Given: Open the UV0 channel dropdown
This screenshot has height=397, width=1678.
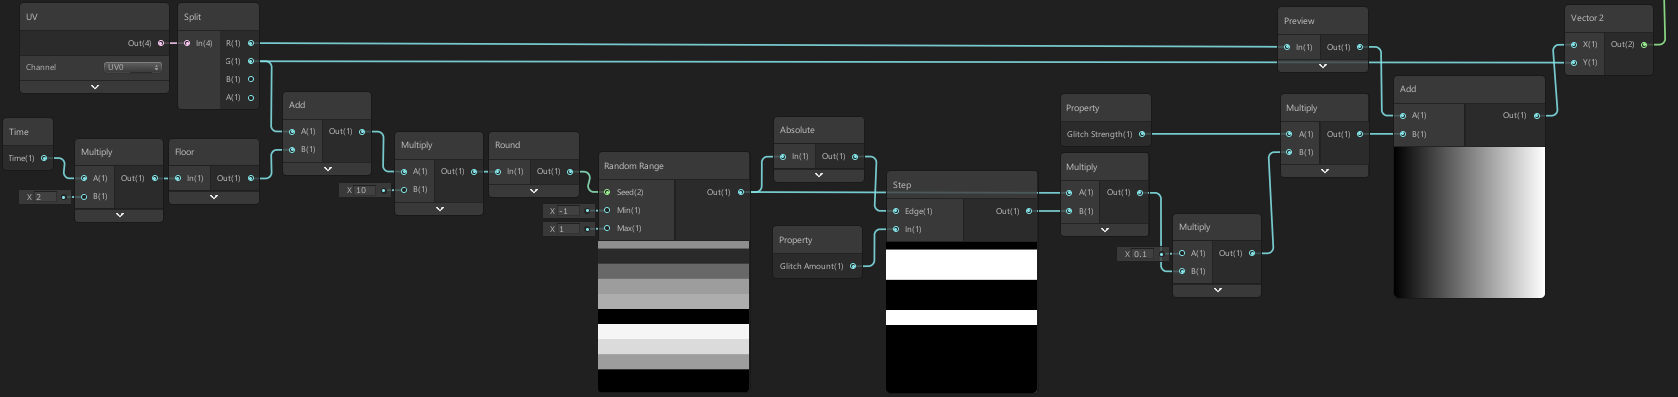Looking at the screenshot, I should pos(133,67).
